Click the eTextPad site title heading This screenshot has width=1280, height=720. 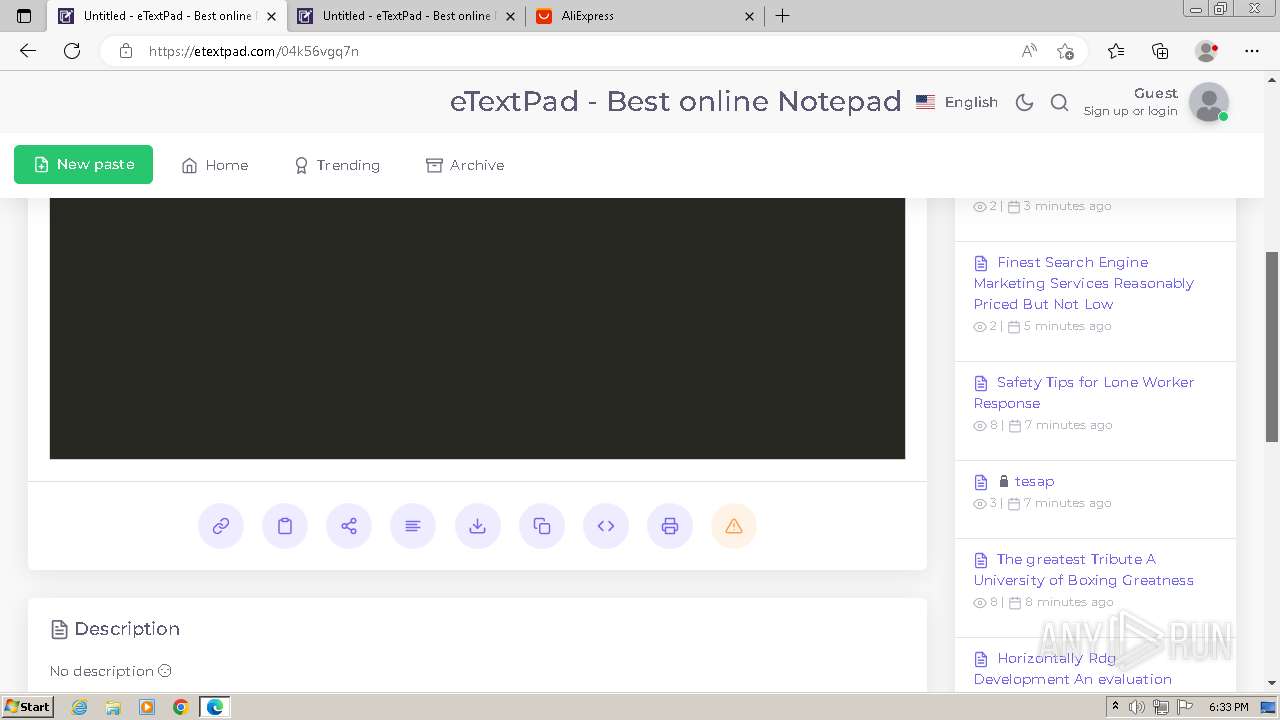click(676, 101)
